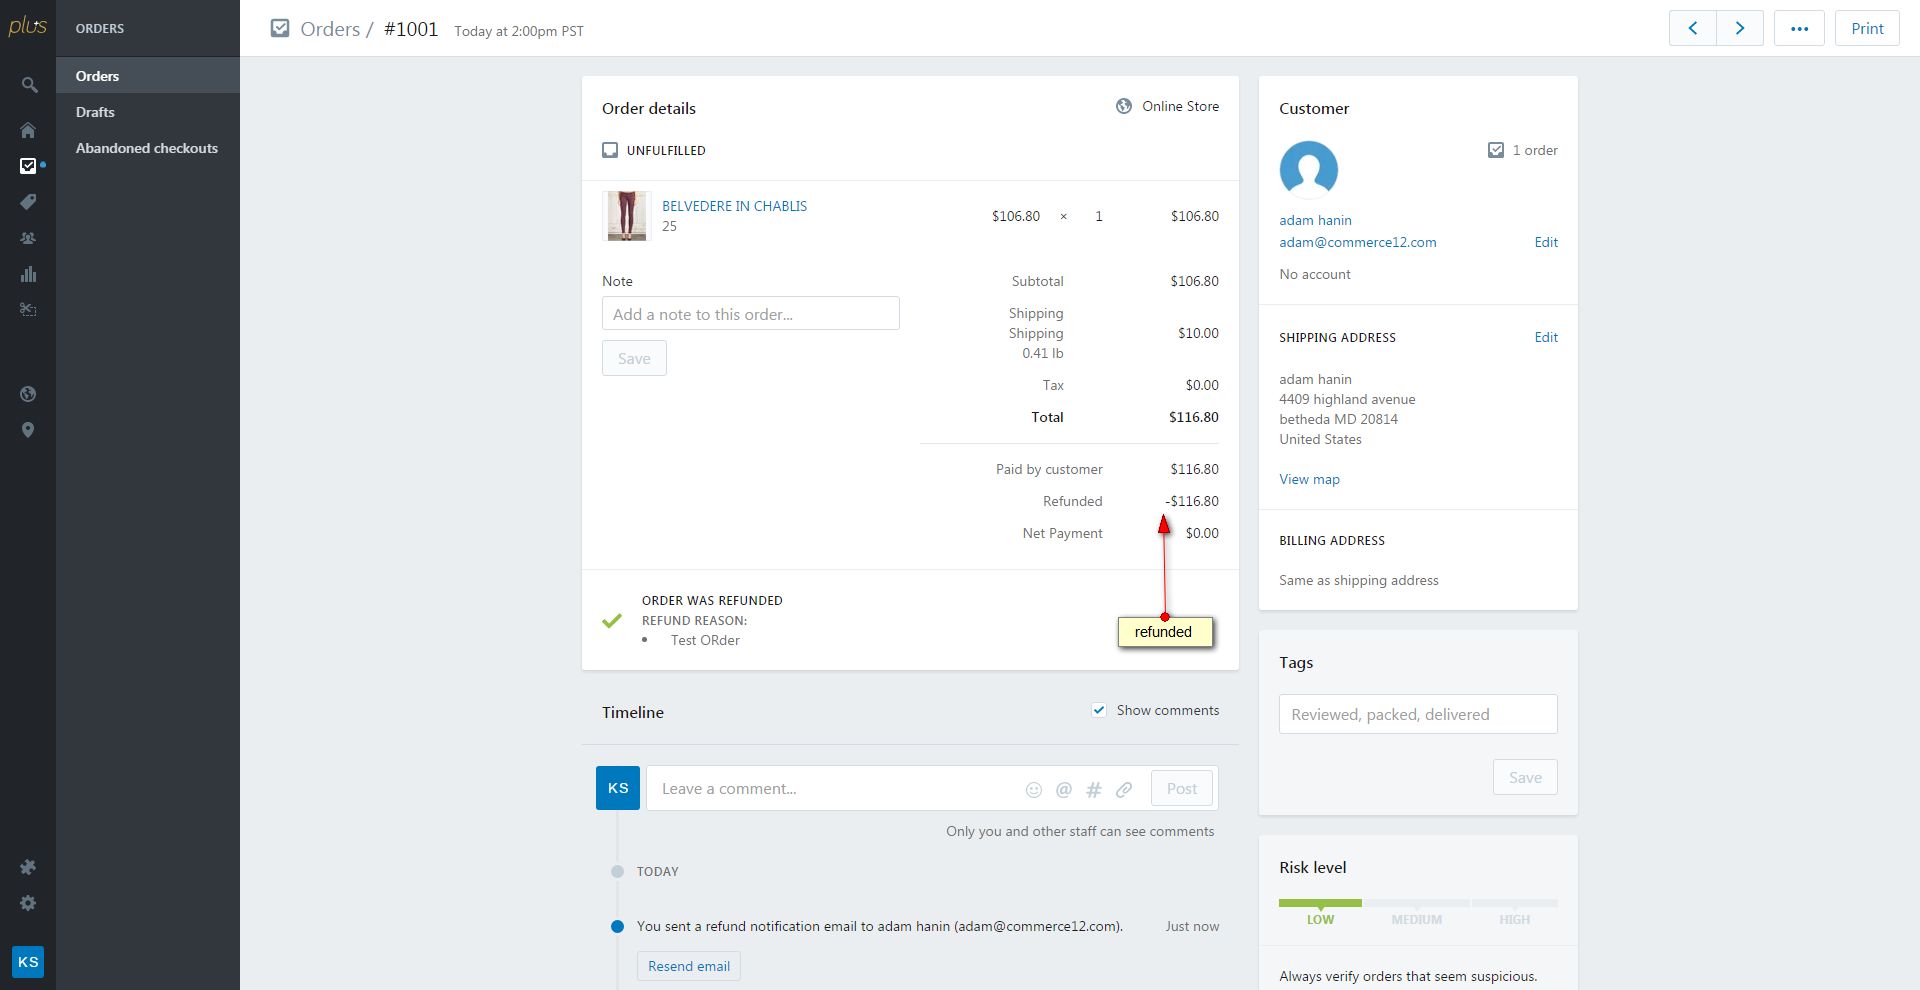
Task: Click the TODAY timeline marker
Action: point(617,871)
